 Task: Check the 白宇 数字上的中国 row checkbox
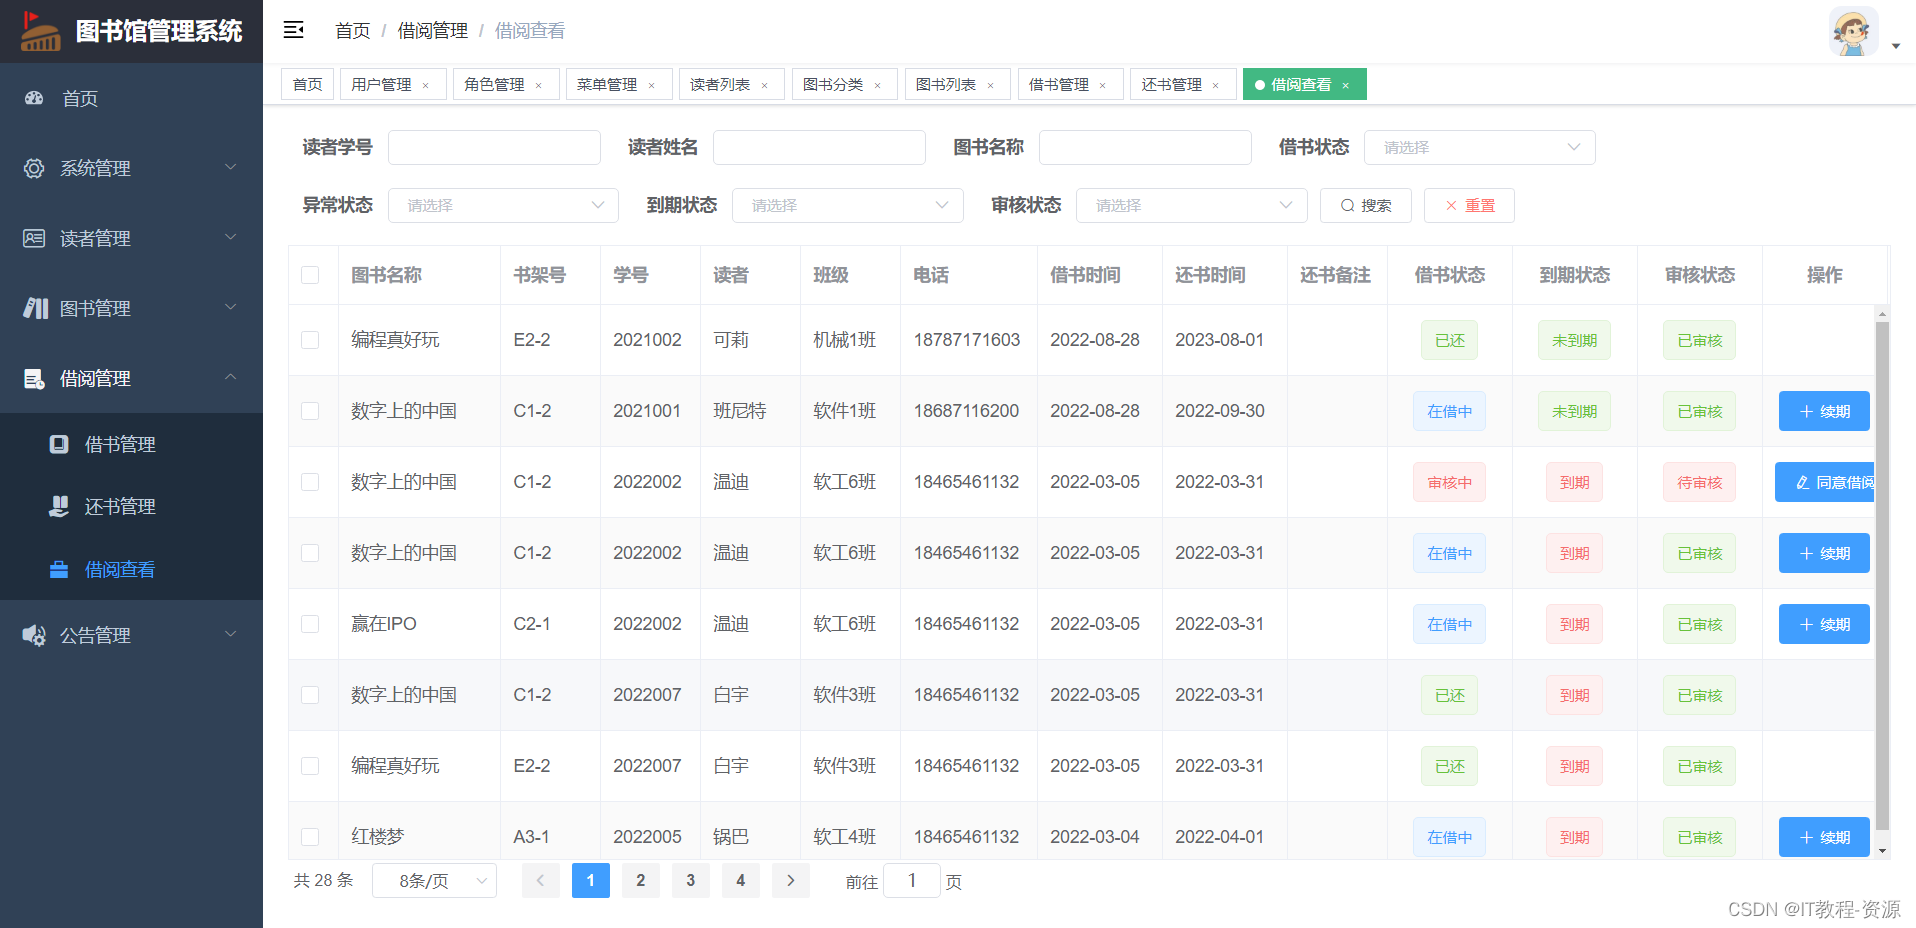pos(310,695)
